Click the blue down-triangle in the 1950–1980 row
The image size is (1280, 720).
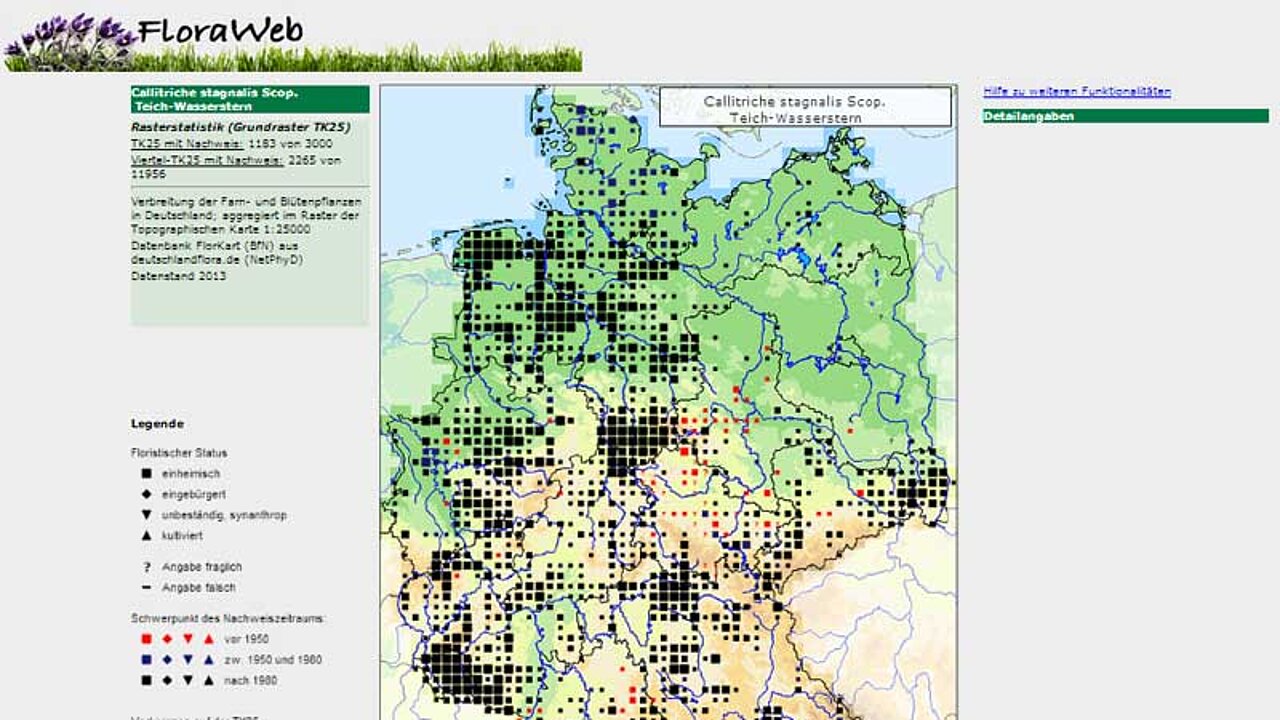[188, 660]
